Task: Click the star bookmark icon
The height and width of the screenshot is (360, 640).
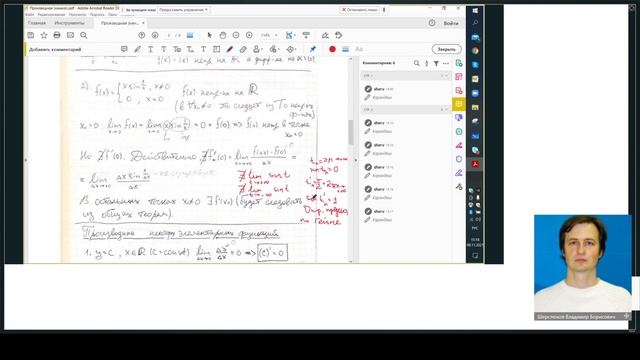Action: click(x=44, y=36)
